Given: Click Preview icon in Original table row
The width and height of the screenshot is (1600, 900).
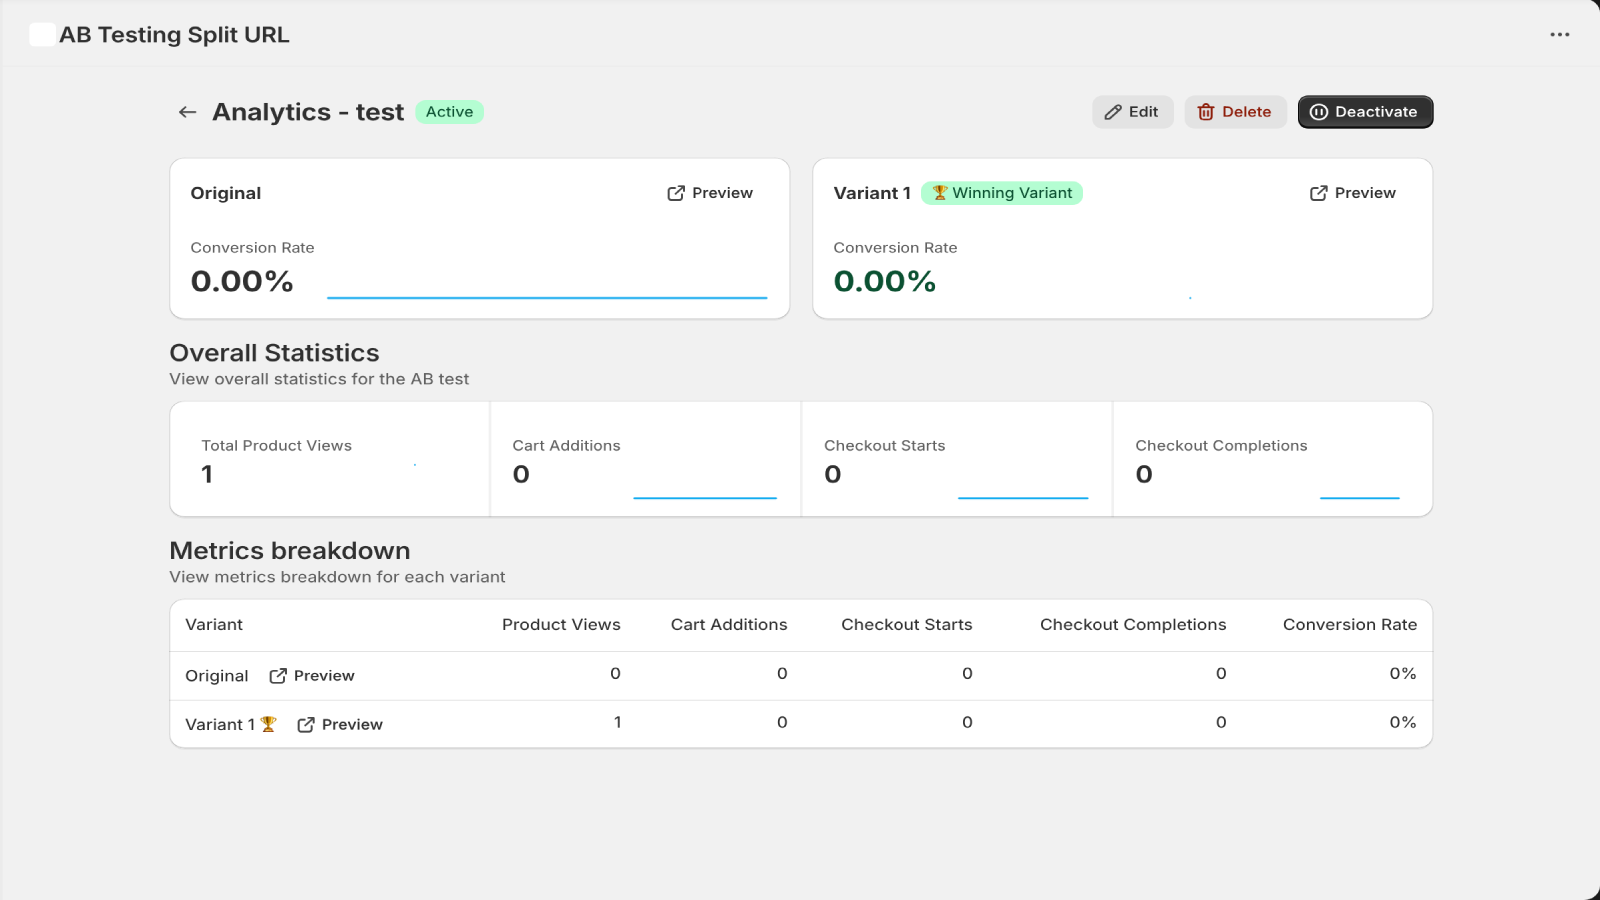Looking at the screenshot, I should 278,676.
